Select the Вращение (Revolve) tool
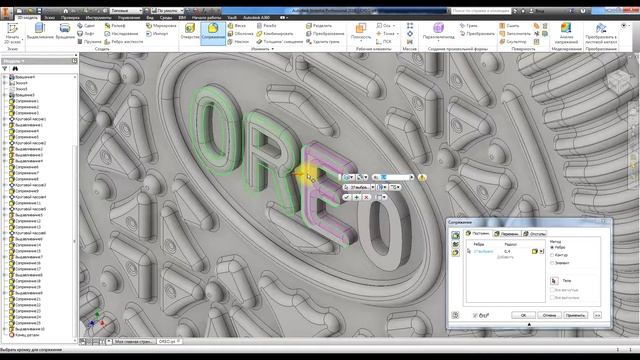Image resolution: width=640 pixels, height=360 pixels. tap(65, 31)
